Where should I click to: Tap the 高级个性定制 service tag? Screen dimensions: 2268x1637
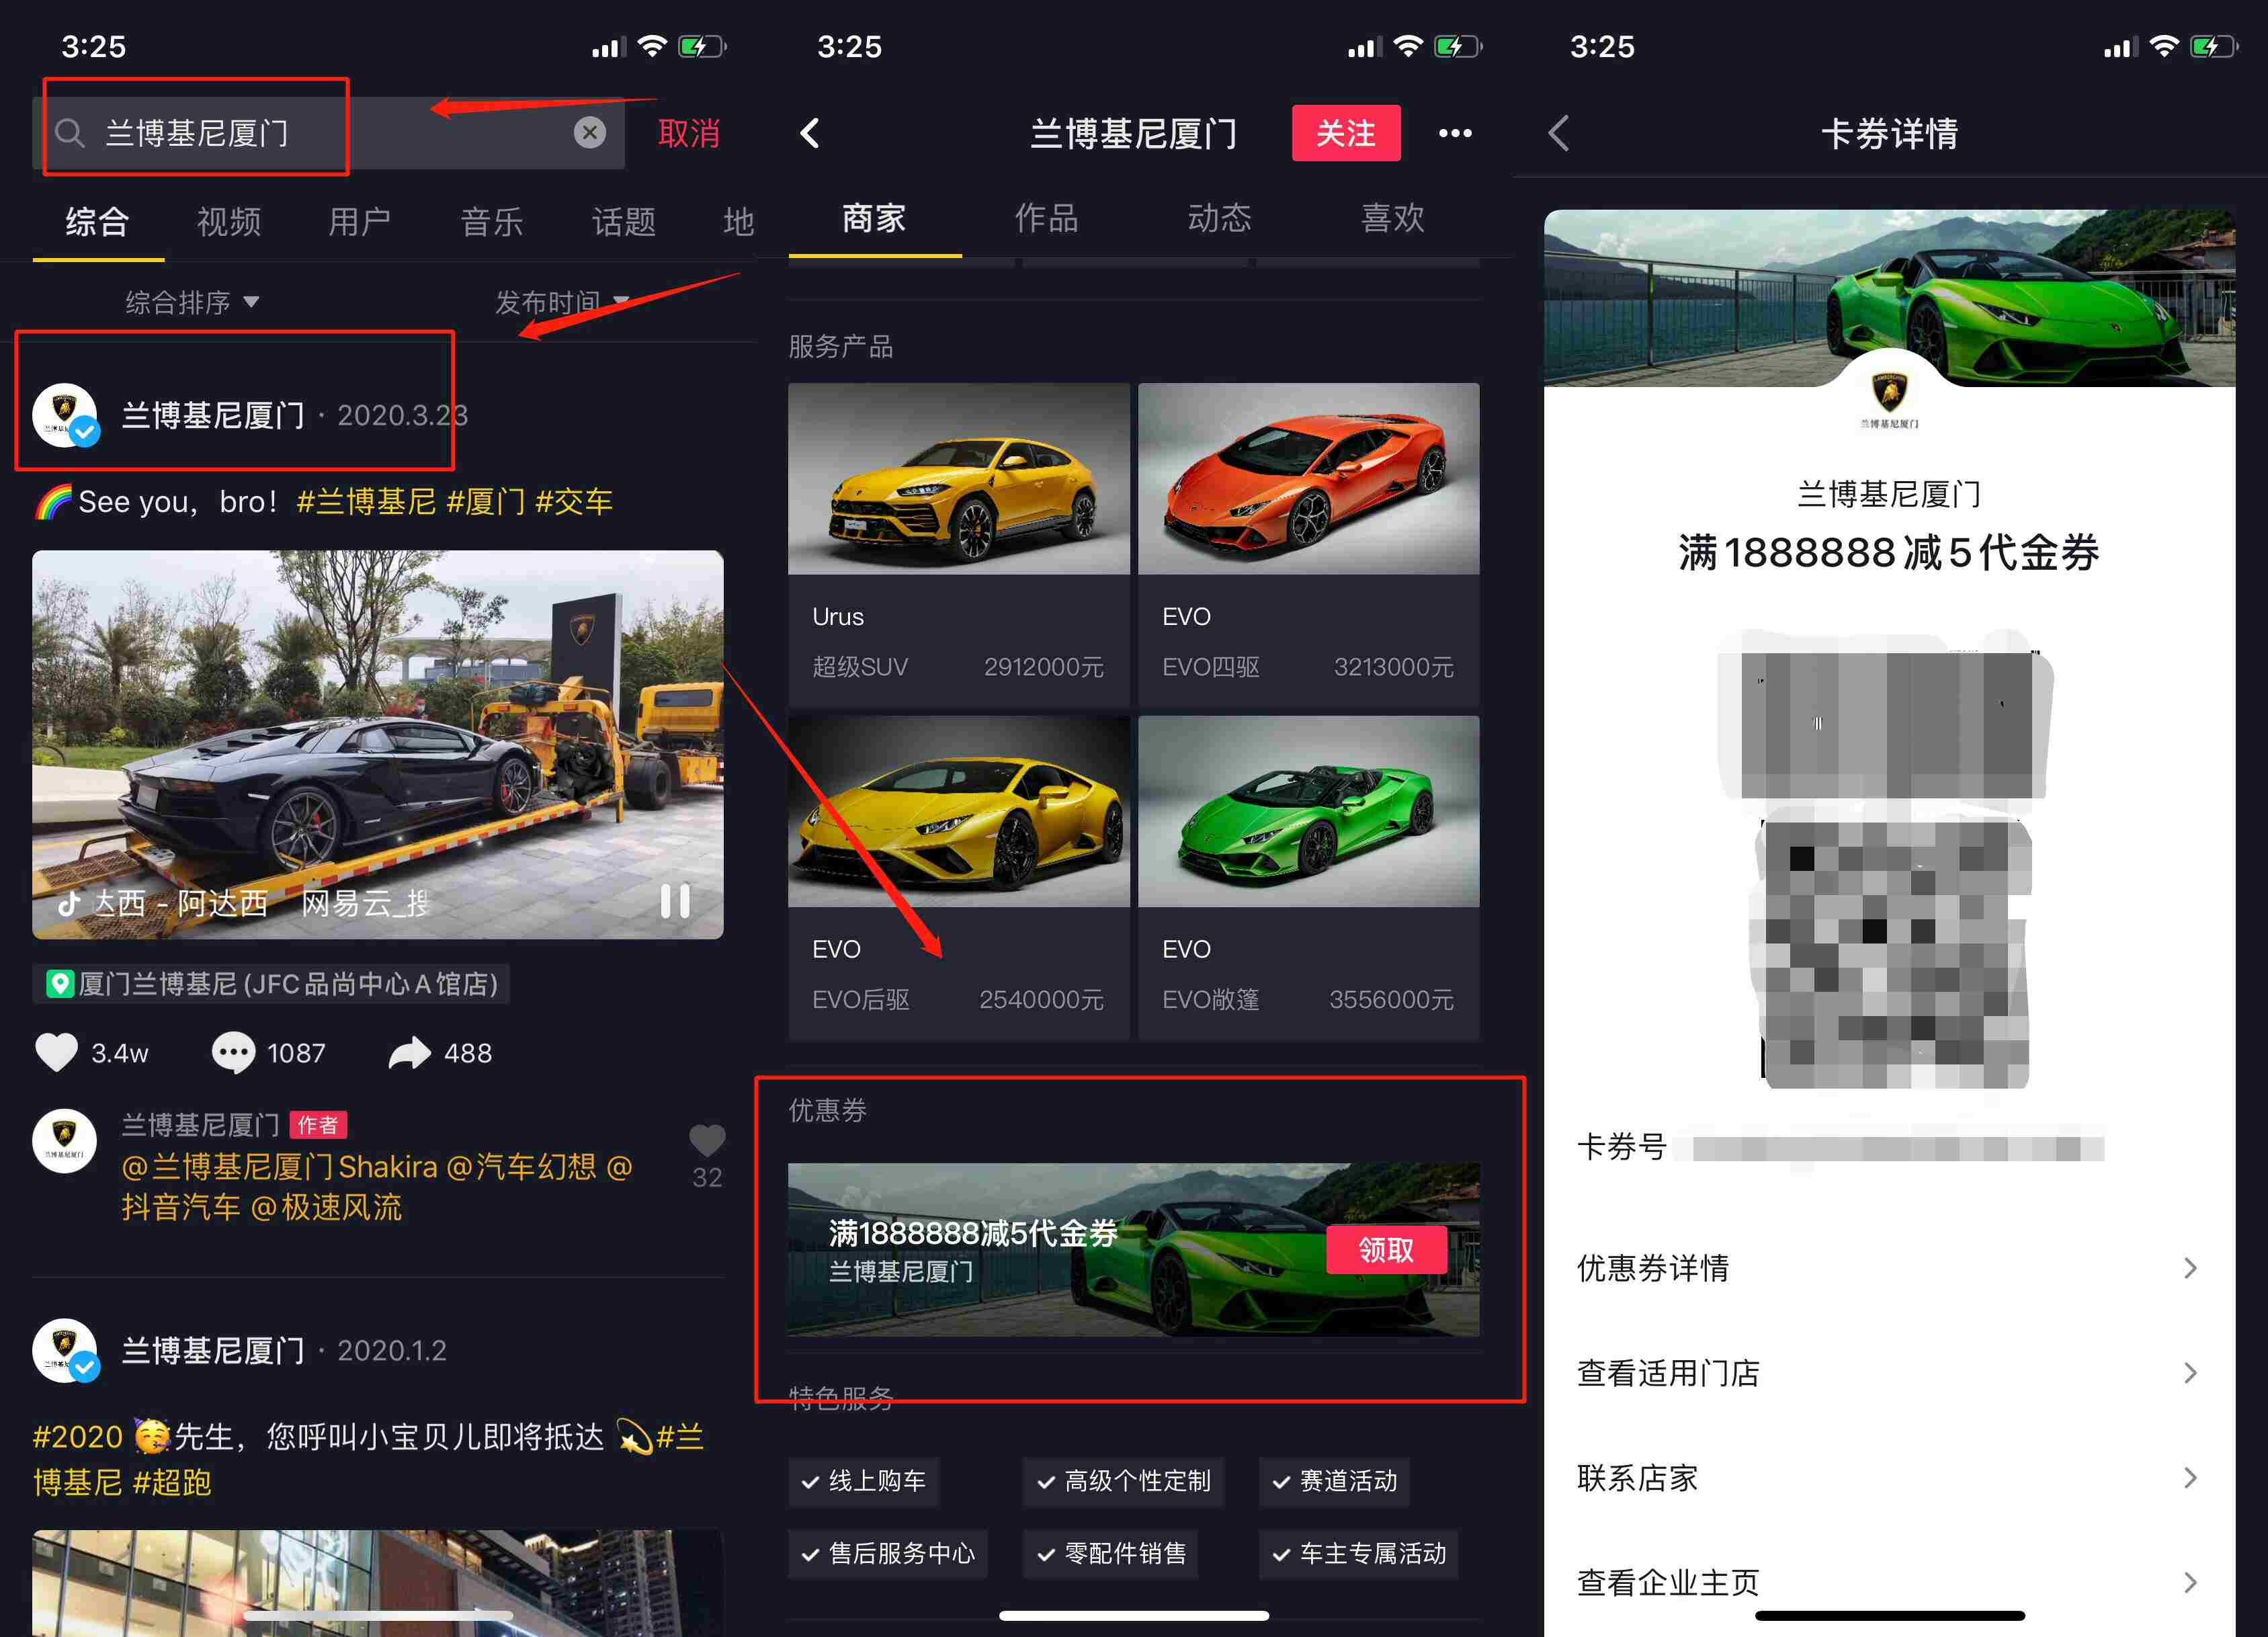coord(1124,1481)
